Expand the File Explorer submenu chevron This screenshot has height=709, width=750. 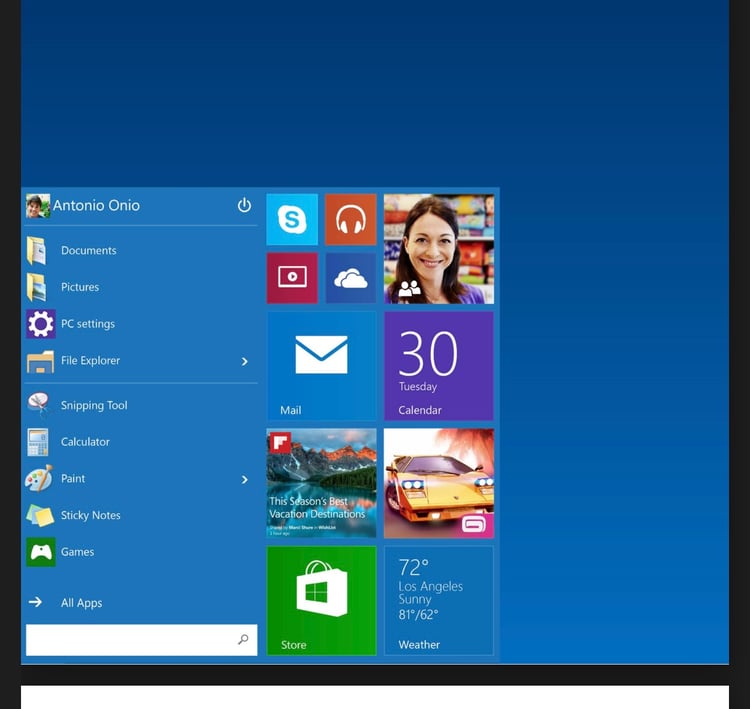pyautogui.click(x=244, y=361)
